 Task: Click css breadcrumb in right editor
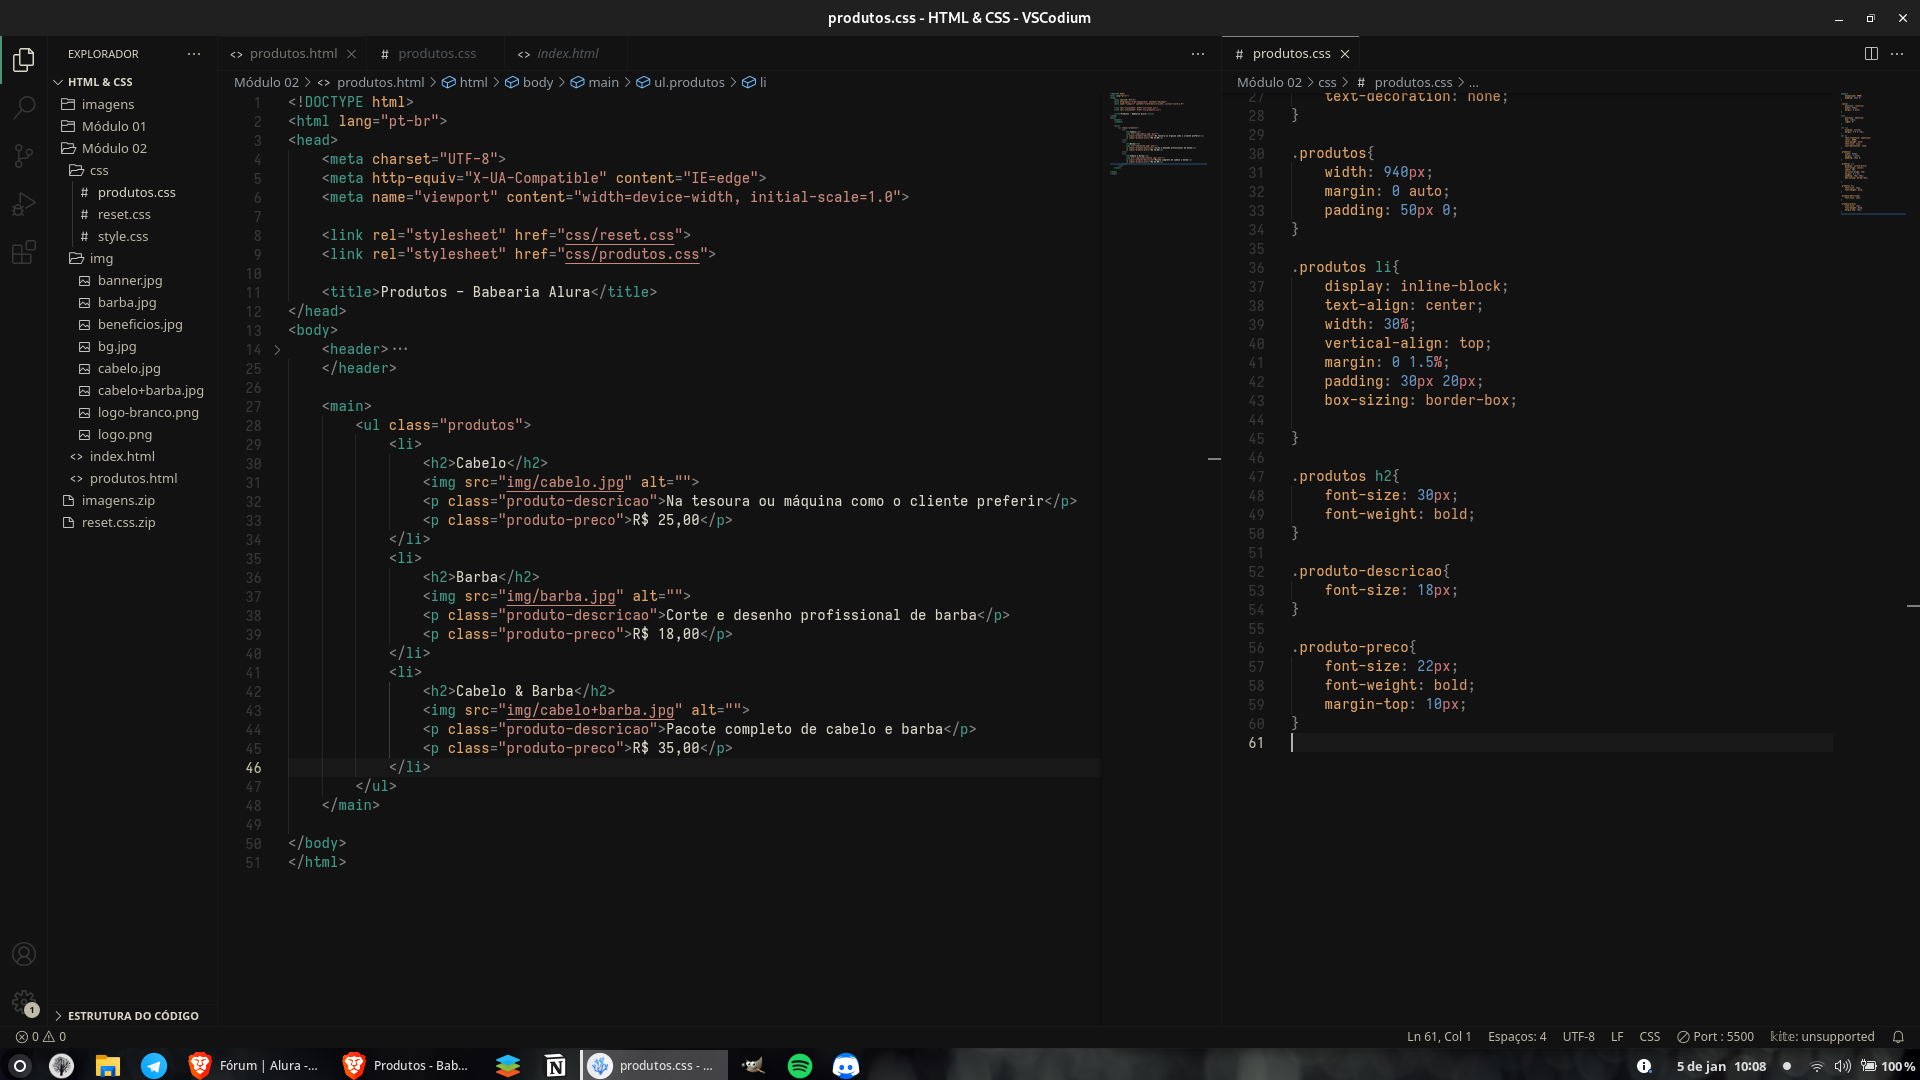coord(1327,82)
